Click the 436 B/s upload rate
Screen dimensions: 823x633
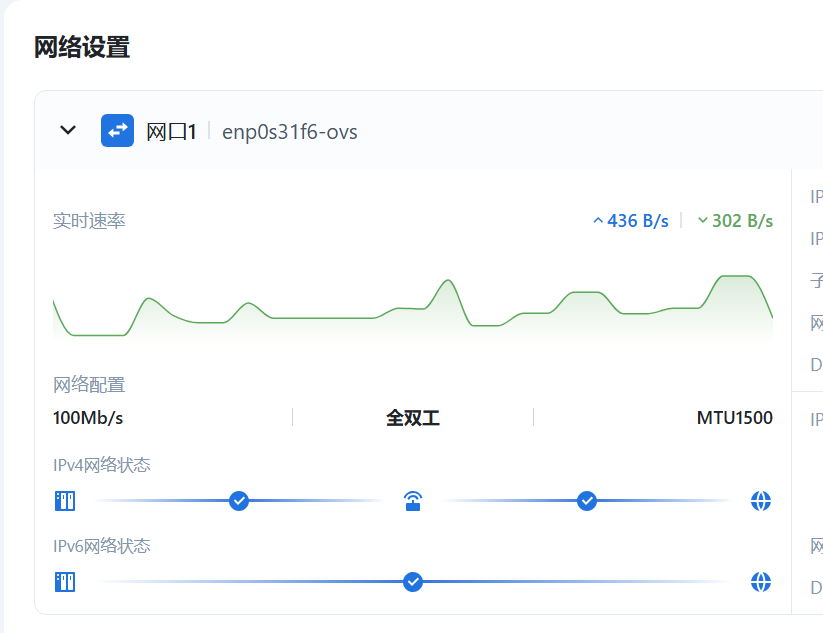(638, 221)
